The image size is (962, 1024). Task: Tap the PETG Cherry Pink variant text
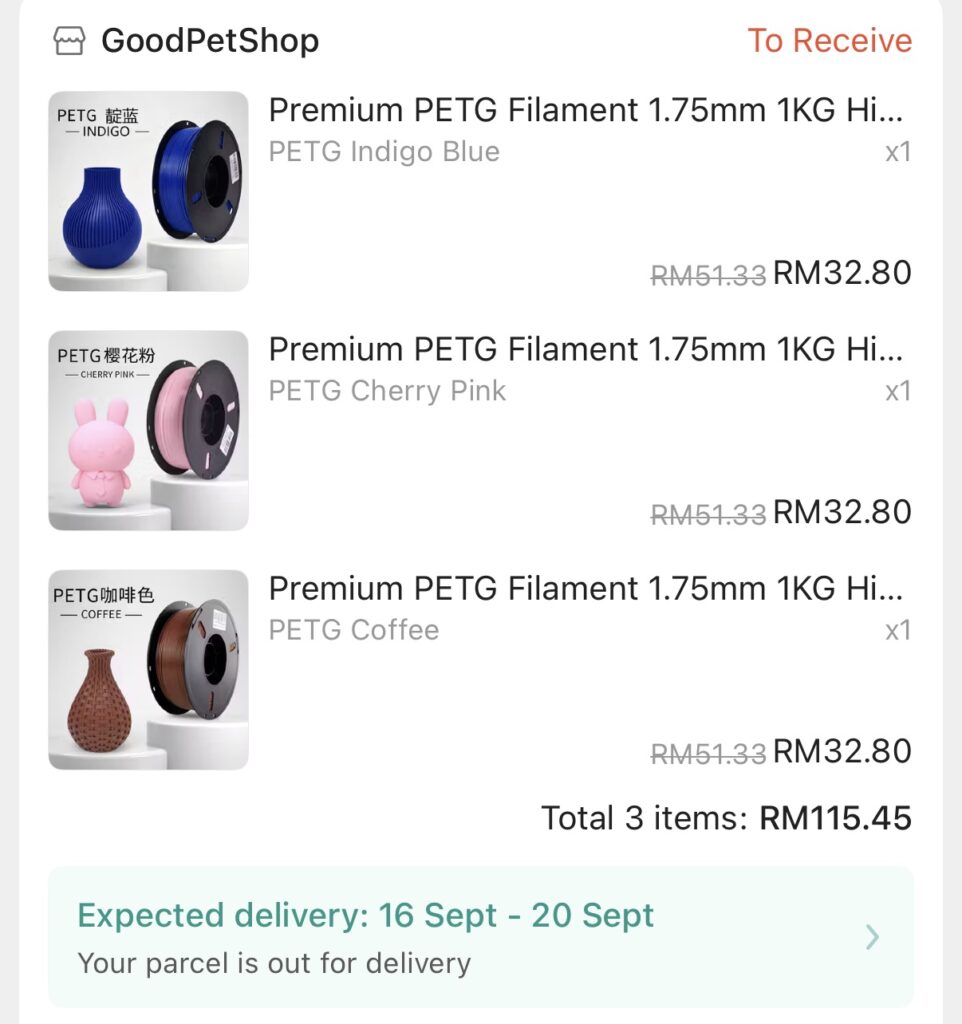[387, 391]
